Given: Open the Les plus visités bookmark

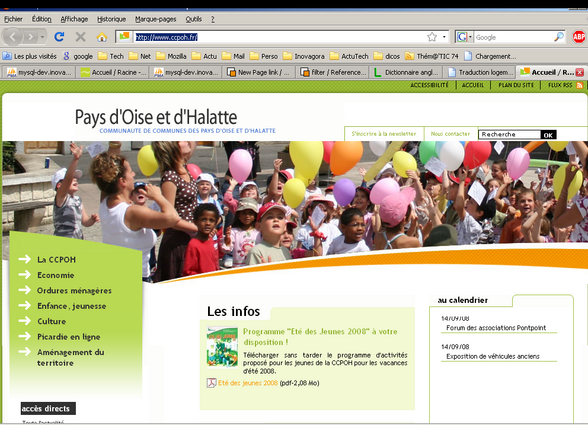Looking at the screenshot, I should pyautogui.click(x=30, y=56).
